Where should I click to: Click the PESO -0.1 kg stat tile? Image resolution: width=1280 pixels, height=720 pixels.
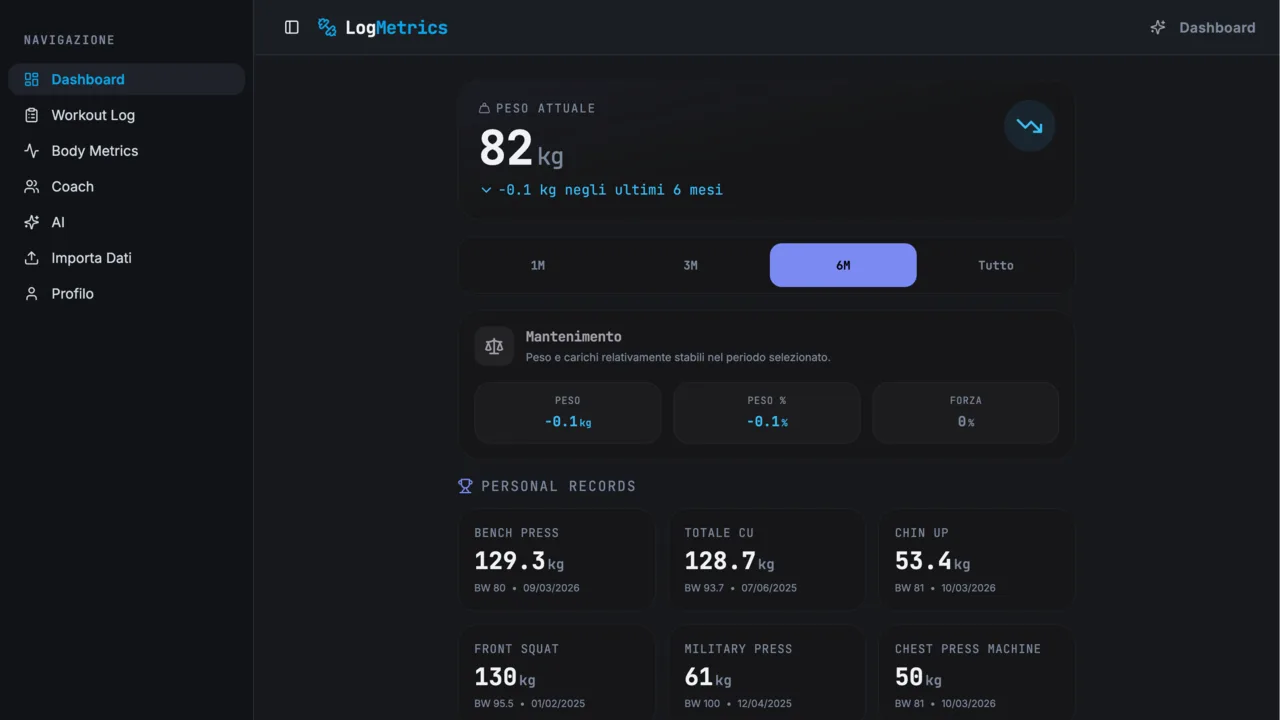tap(568, 413)
